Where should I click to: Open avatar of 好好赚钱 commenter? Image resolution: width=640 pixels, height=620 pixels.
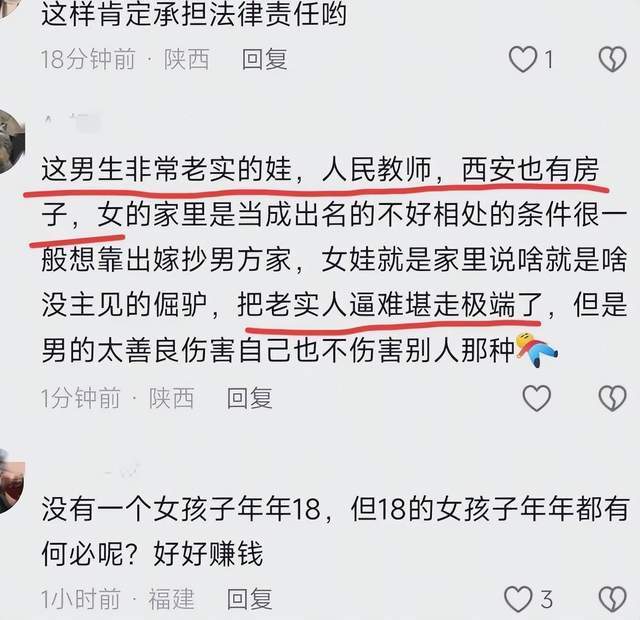(11, 481)
